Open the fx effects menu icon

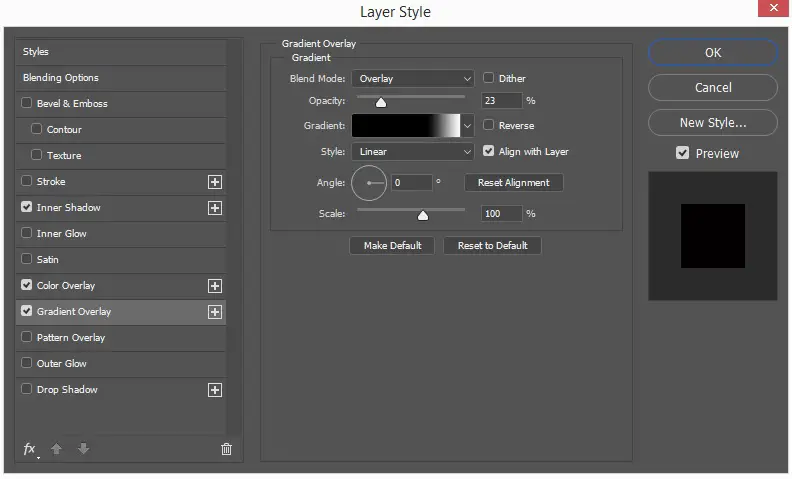point(30,449)
